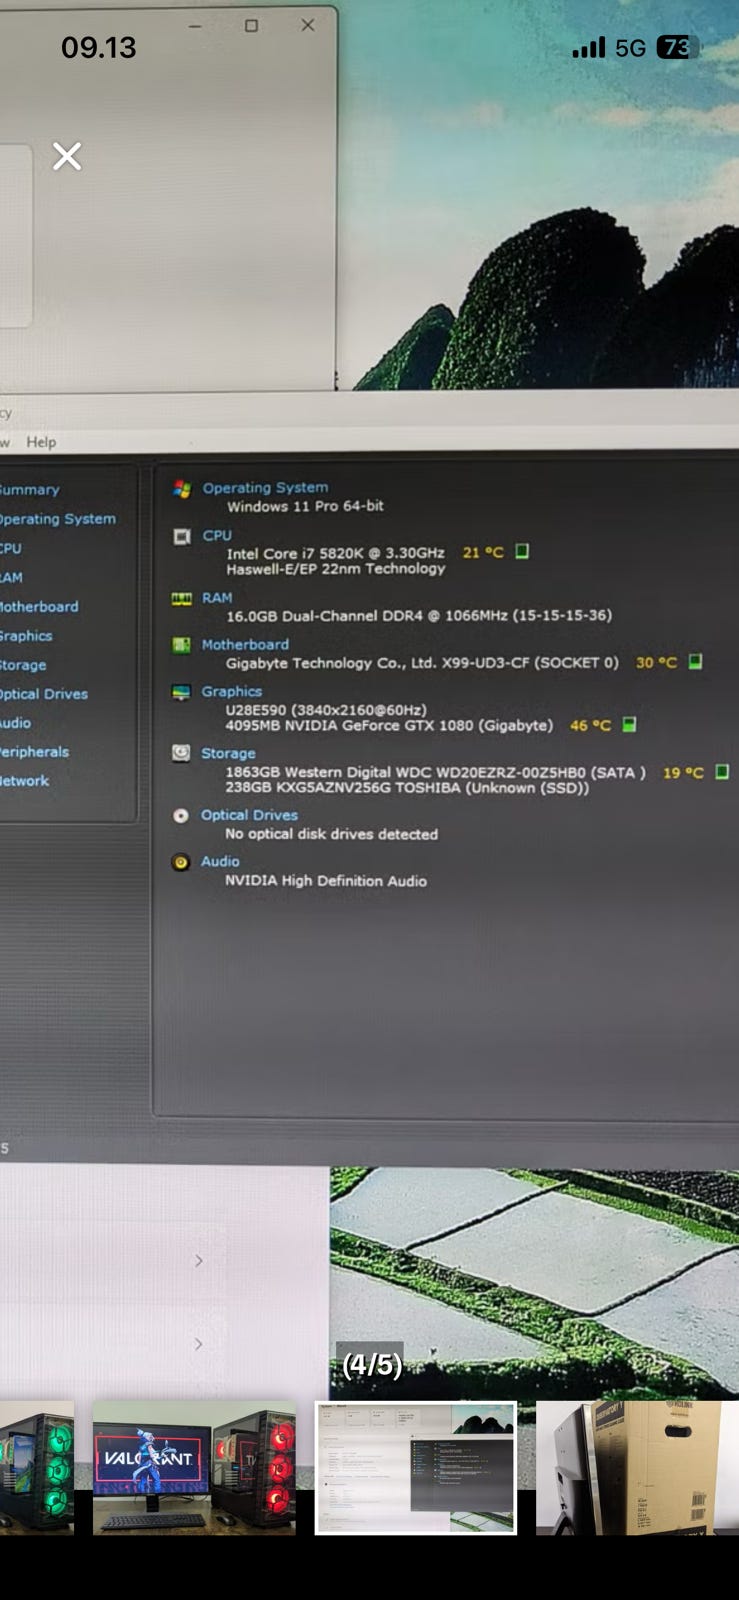The width and height of the screenshot is (739, 1600).
Task: Click the GPU temperature indicator beside 46 °C
Action: coord(629,724)
